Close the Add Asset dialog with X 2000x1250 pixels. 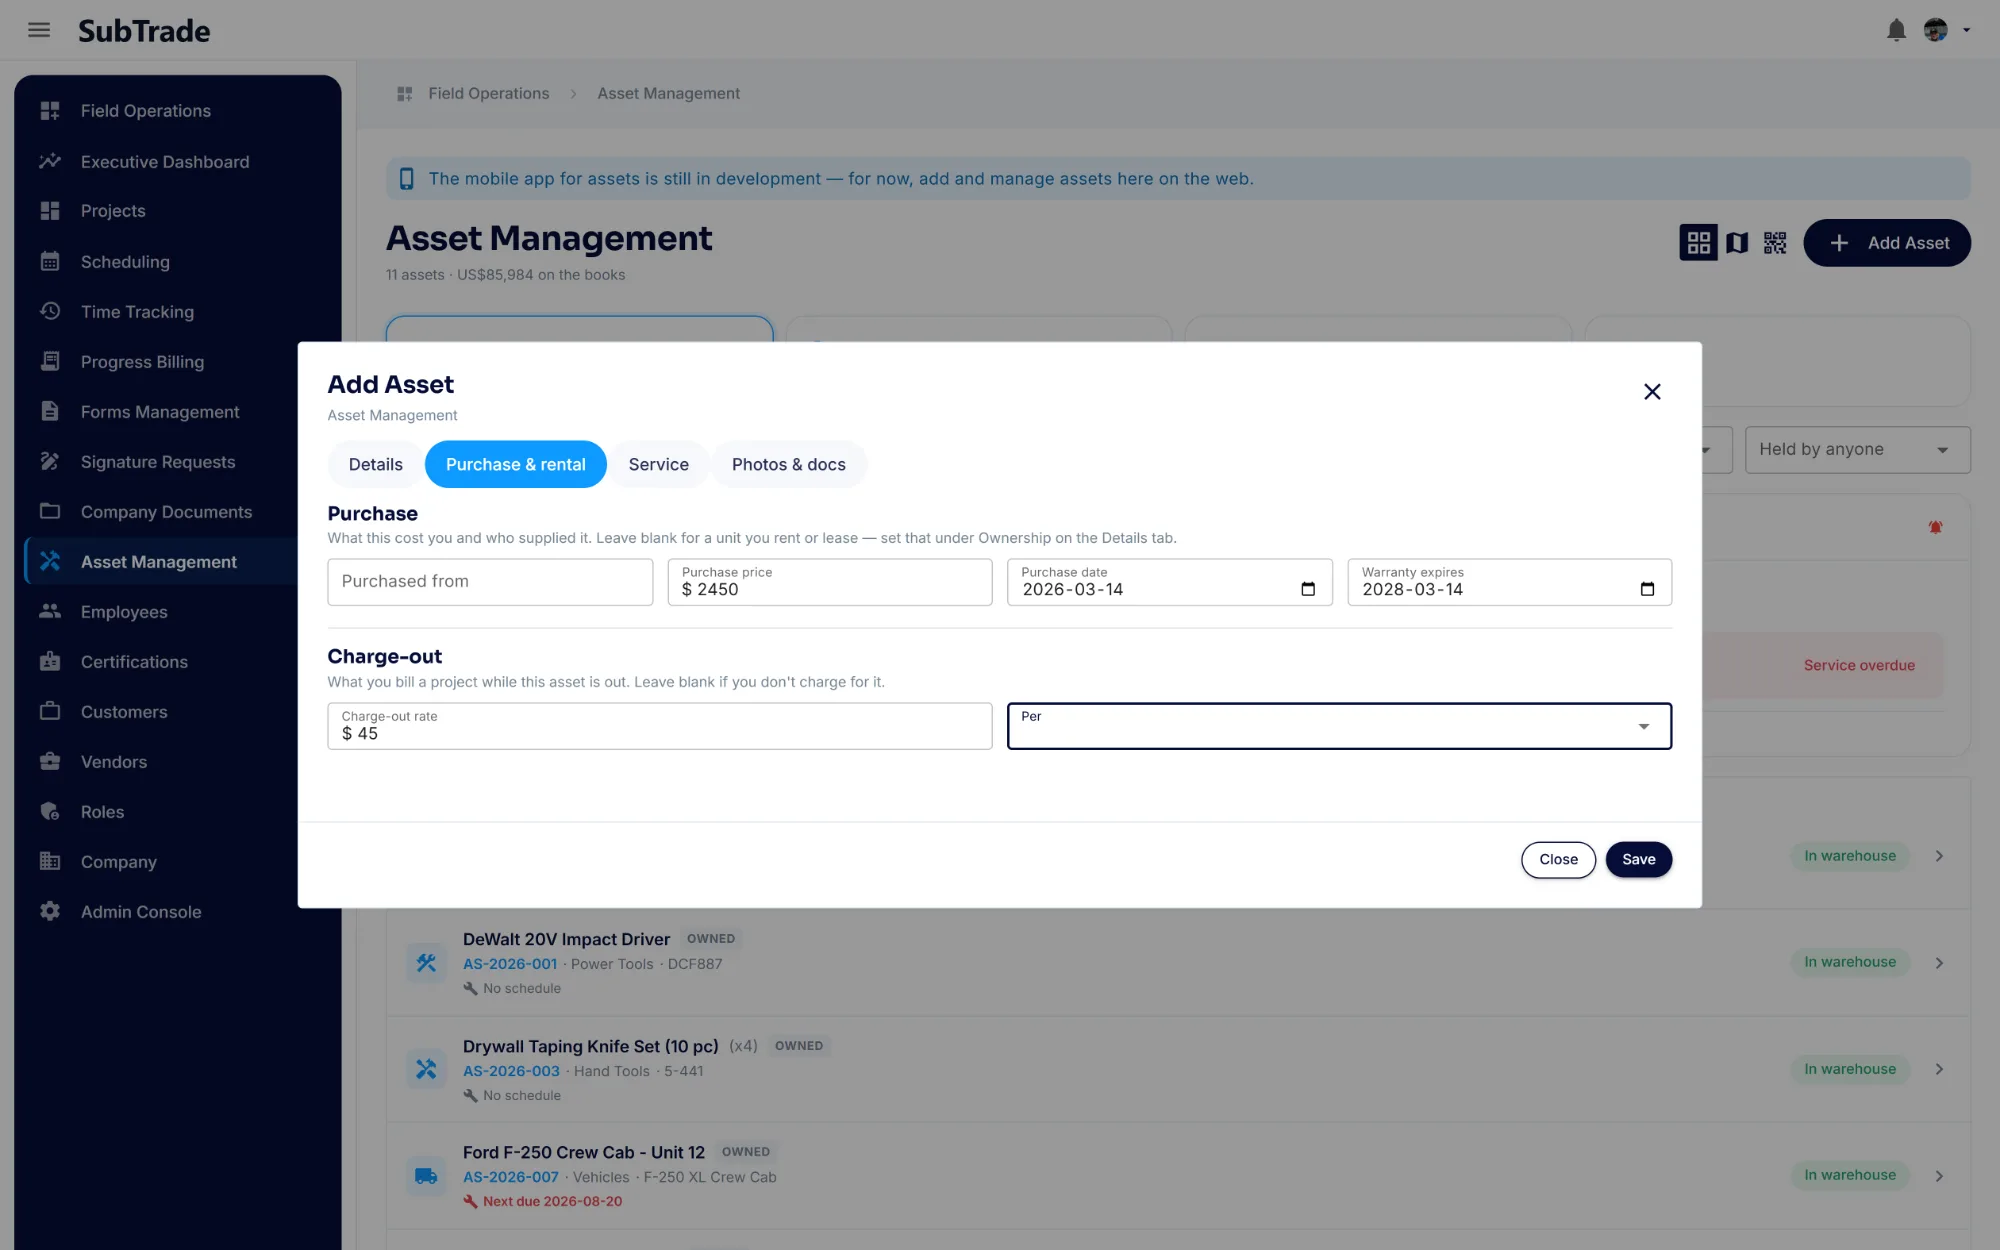pyautogui.click(x=1652, y=392)
